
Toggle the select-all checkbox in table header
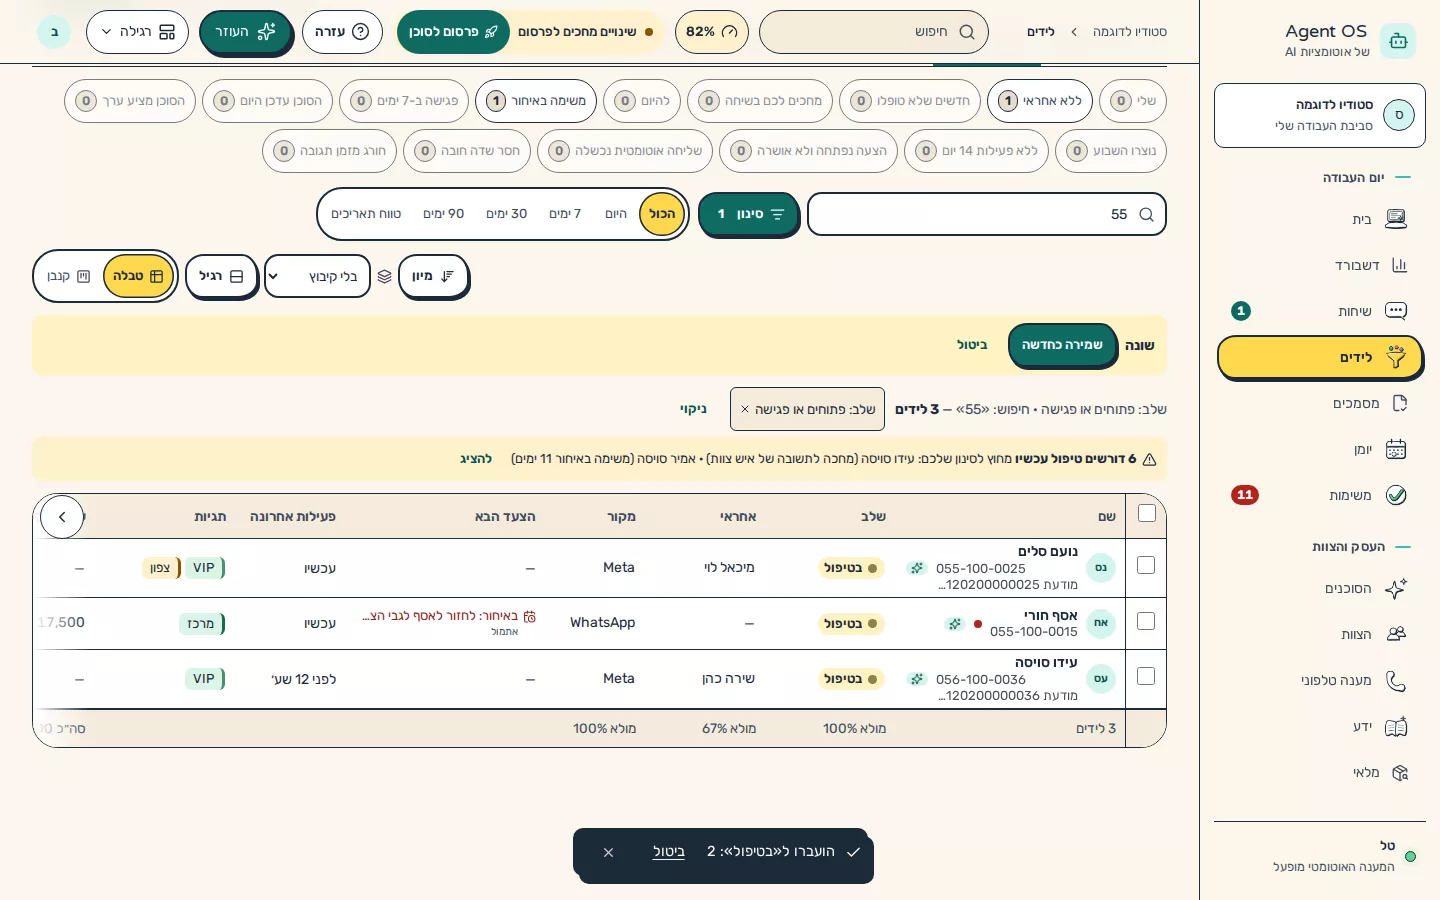click(1147, 513)
